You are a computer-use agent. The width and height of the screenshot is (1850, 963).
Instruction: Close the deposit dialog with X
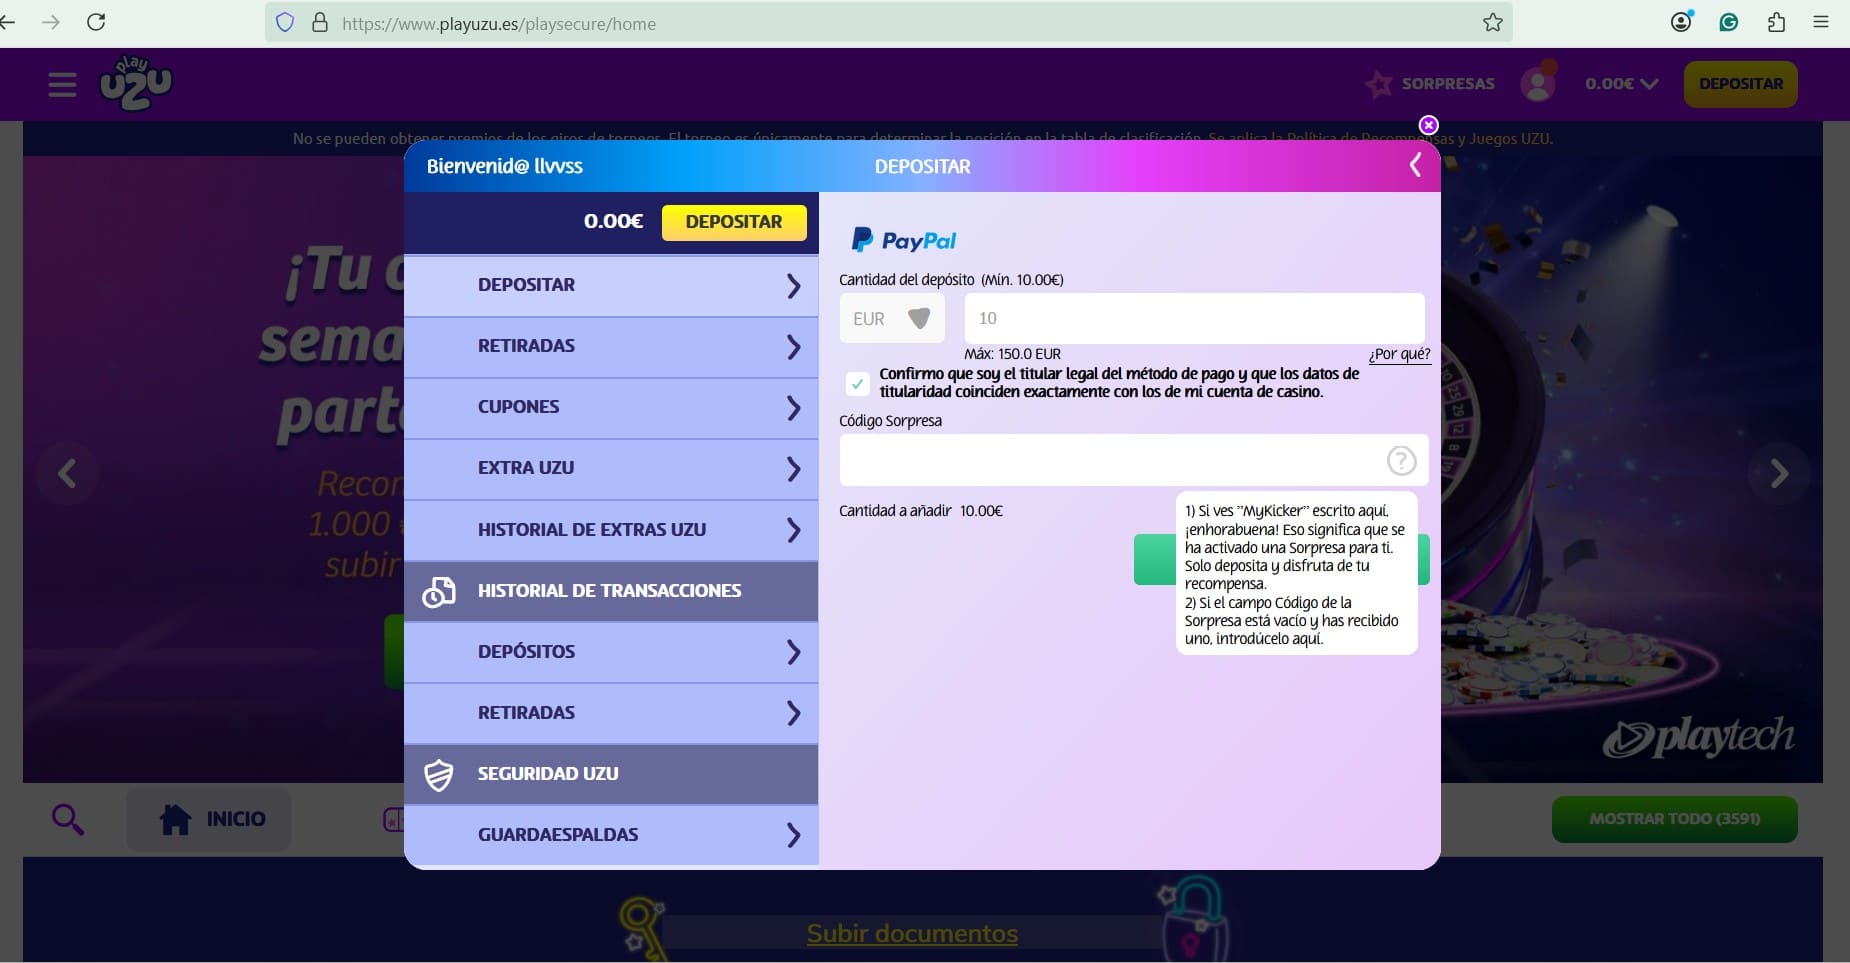1428,125
